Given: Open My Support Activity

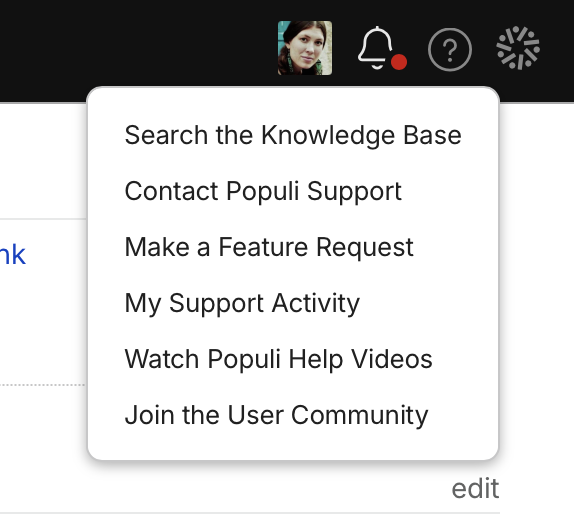Looking at the screenshot, I should [x=242, y=304].
